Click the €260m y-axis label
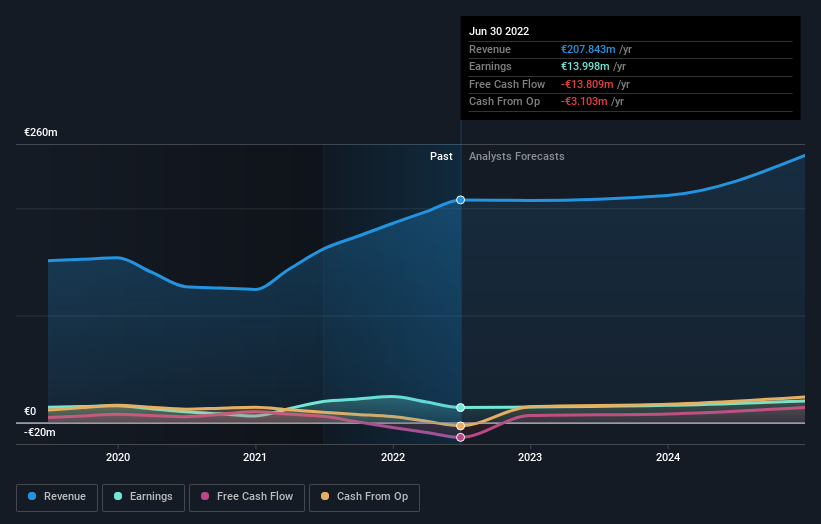This screenshot has height=524, width=821. coord(41,132)
